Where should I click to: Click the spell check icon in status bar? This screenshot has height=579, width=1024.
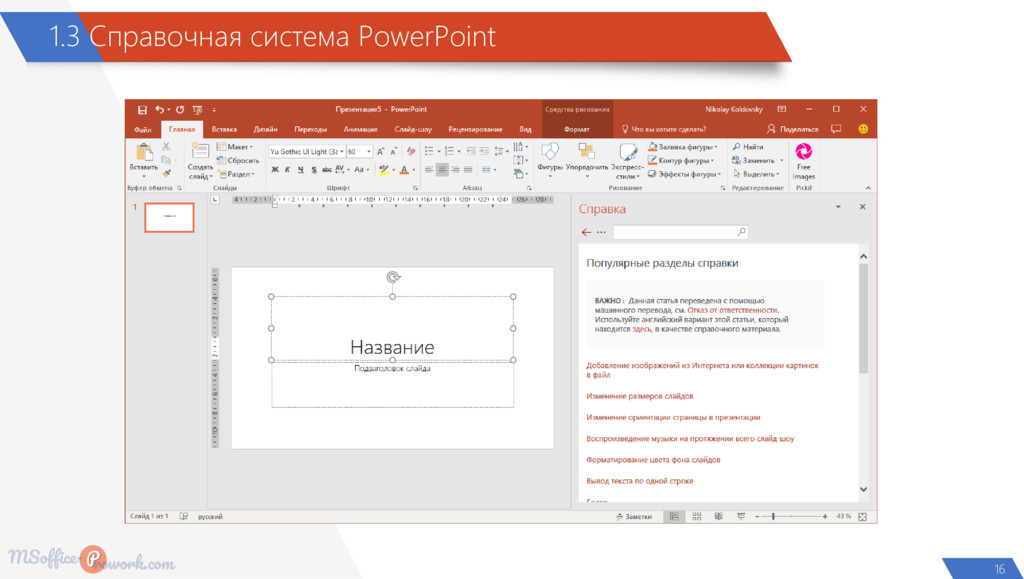[x=184, y=516]
